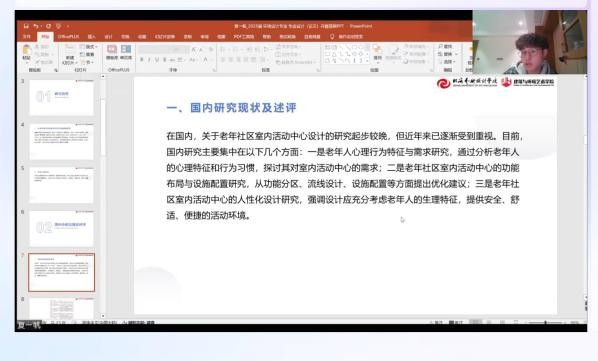Click the Paste clipboard icon
Viewport: 598px width, 361px height.
(26, 51)
